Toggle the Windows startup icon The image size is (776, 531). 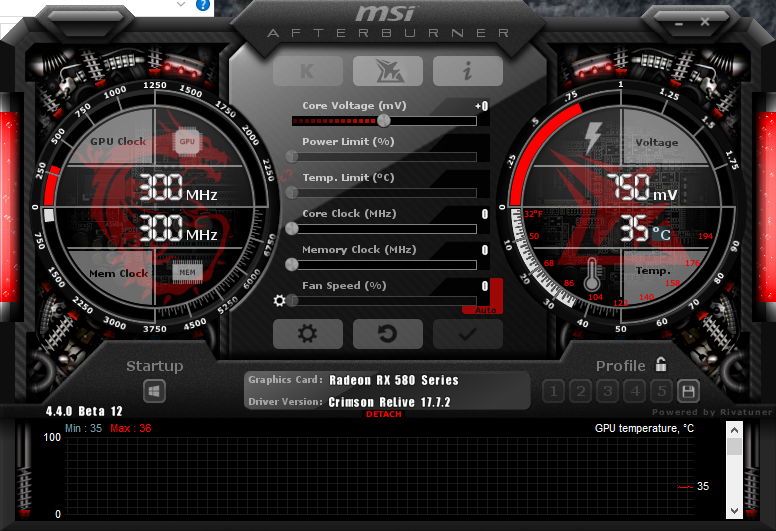tap(154, 391)
